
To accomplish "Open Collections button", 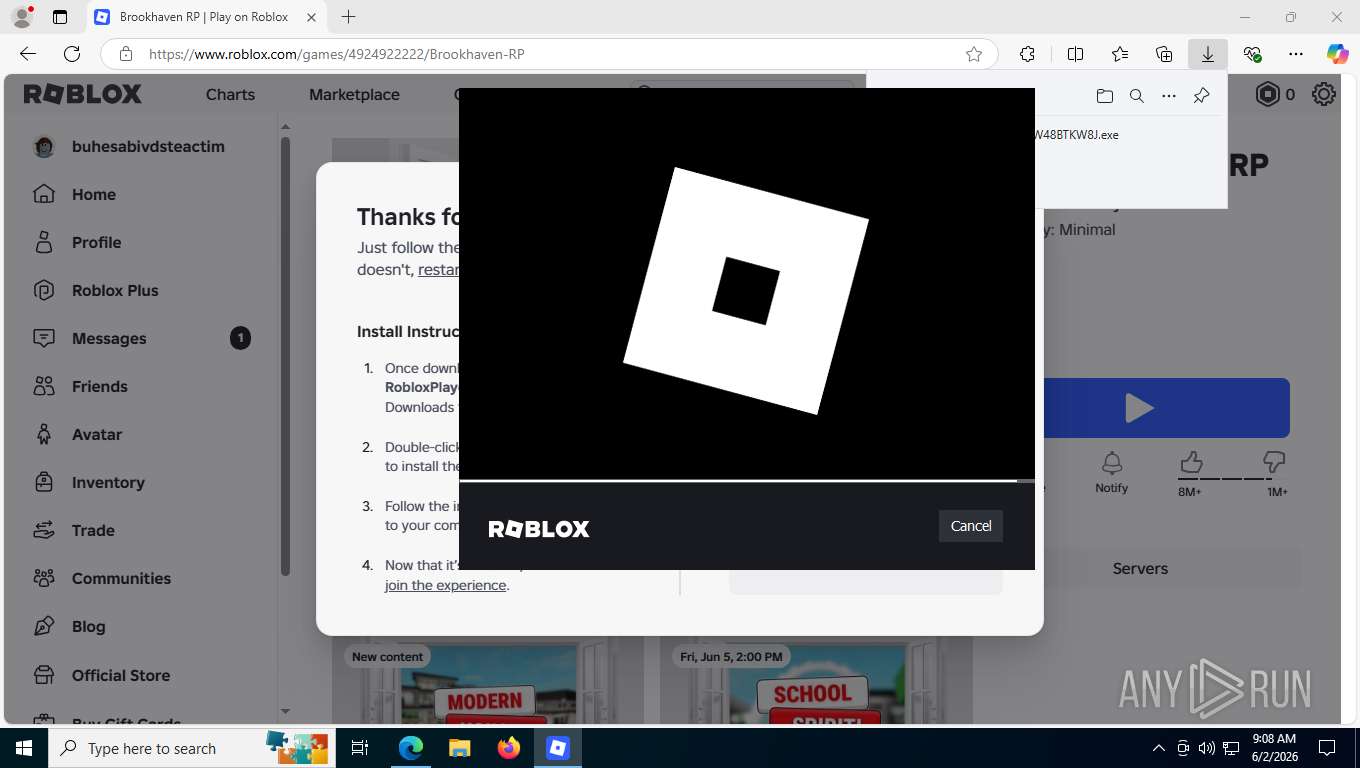I will (x=1164, y=54).
